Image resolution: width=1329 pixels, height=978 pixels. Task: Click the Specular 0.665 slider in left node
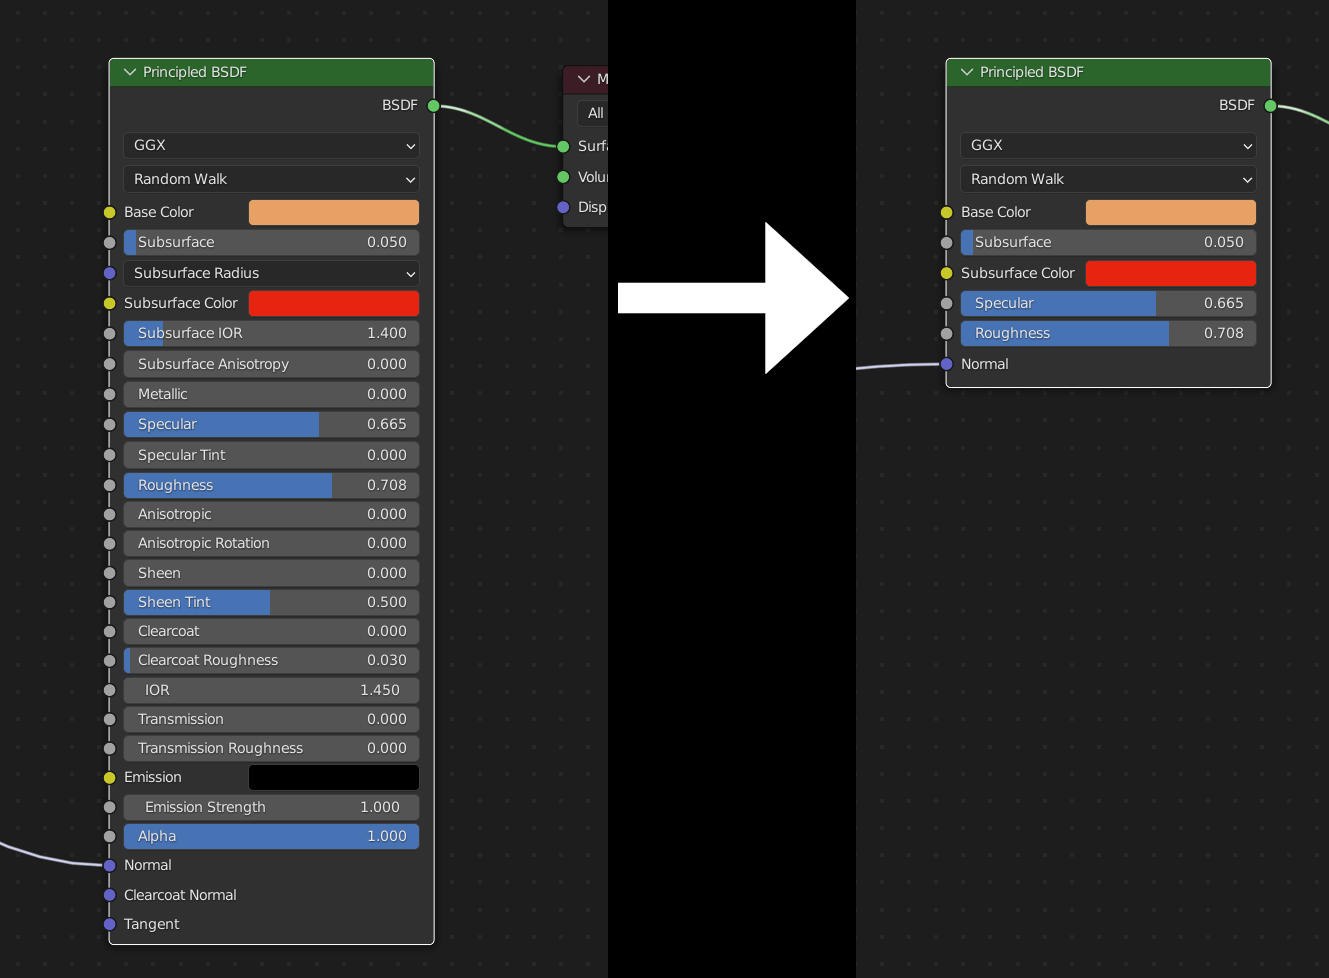[x=272, y=424]
